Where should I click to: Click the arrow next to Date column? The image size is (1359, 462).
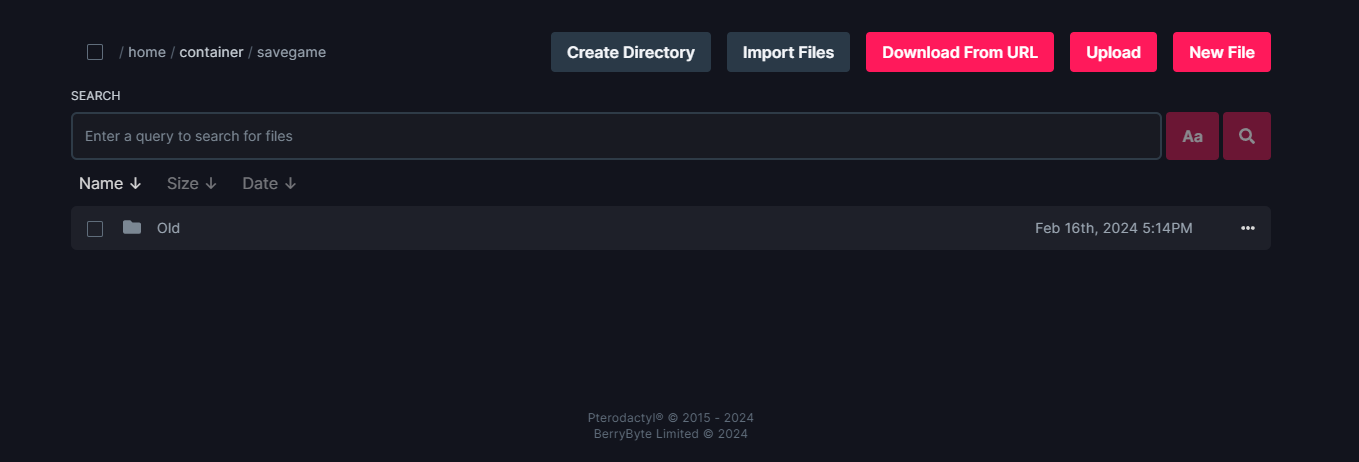coord(290,184)
